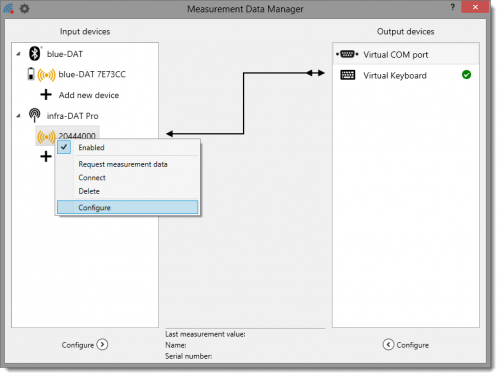This screenshot has height=377, width=500.
Task: Click the Last measurement value label
Action: pos(205,334)
